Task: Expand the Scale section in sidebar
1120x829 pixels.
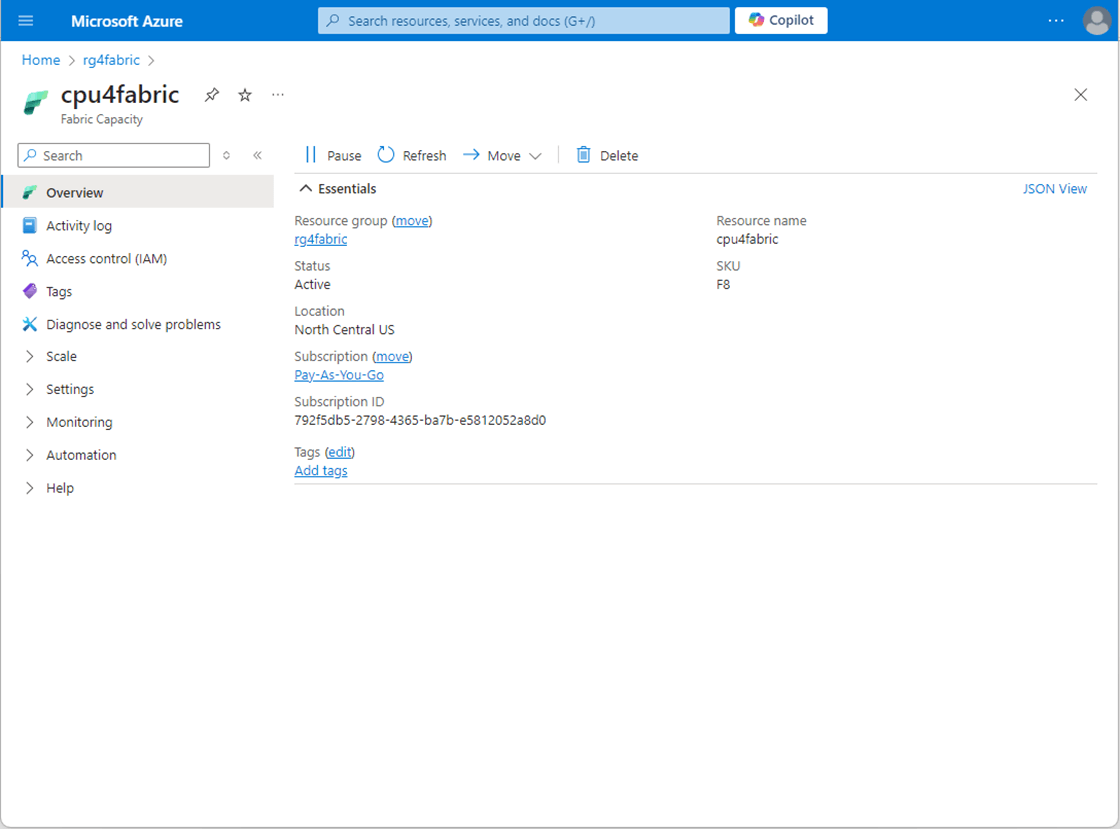Action: tap(61, 356)
